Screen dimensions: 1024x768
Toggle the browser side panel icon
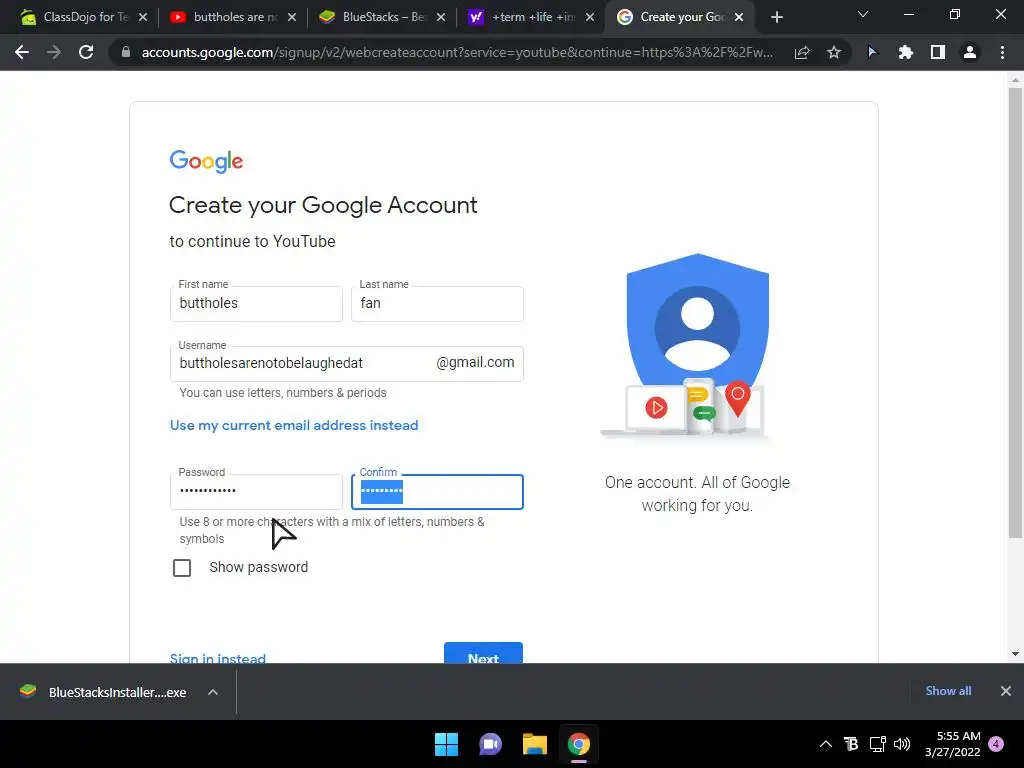point(938,52)
